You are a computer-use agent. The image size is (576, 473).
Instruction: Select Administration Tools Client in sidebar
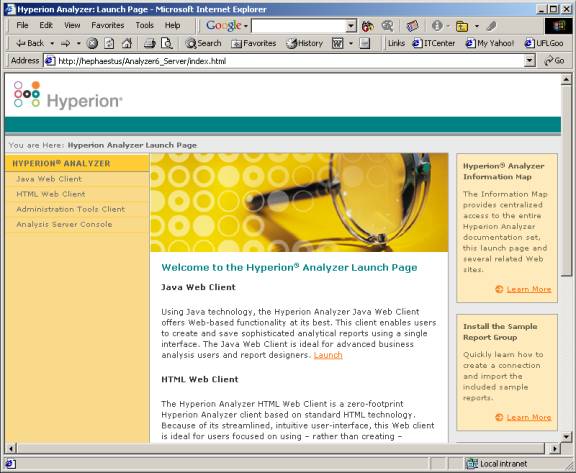(71, 209)
